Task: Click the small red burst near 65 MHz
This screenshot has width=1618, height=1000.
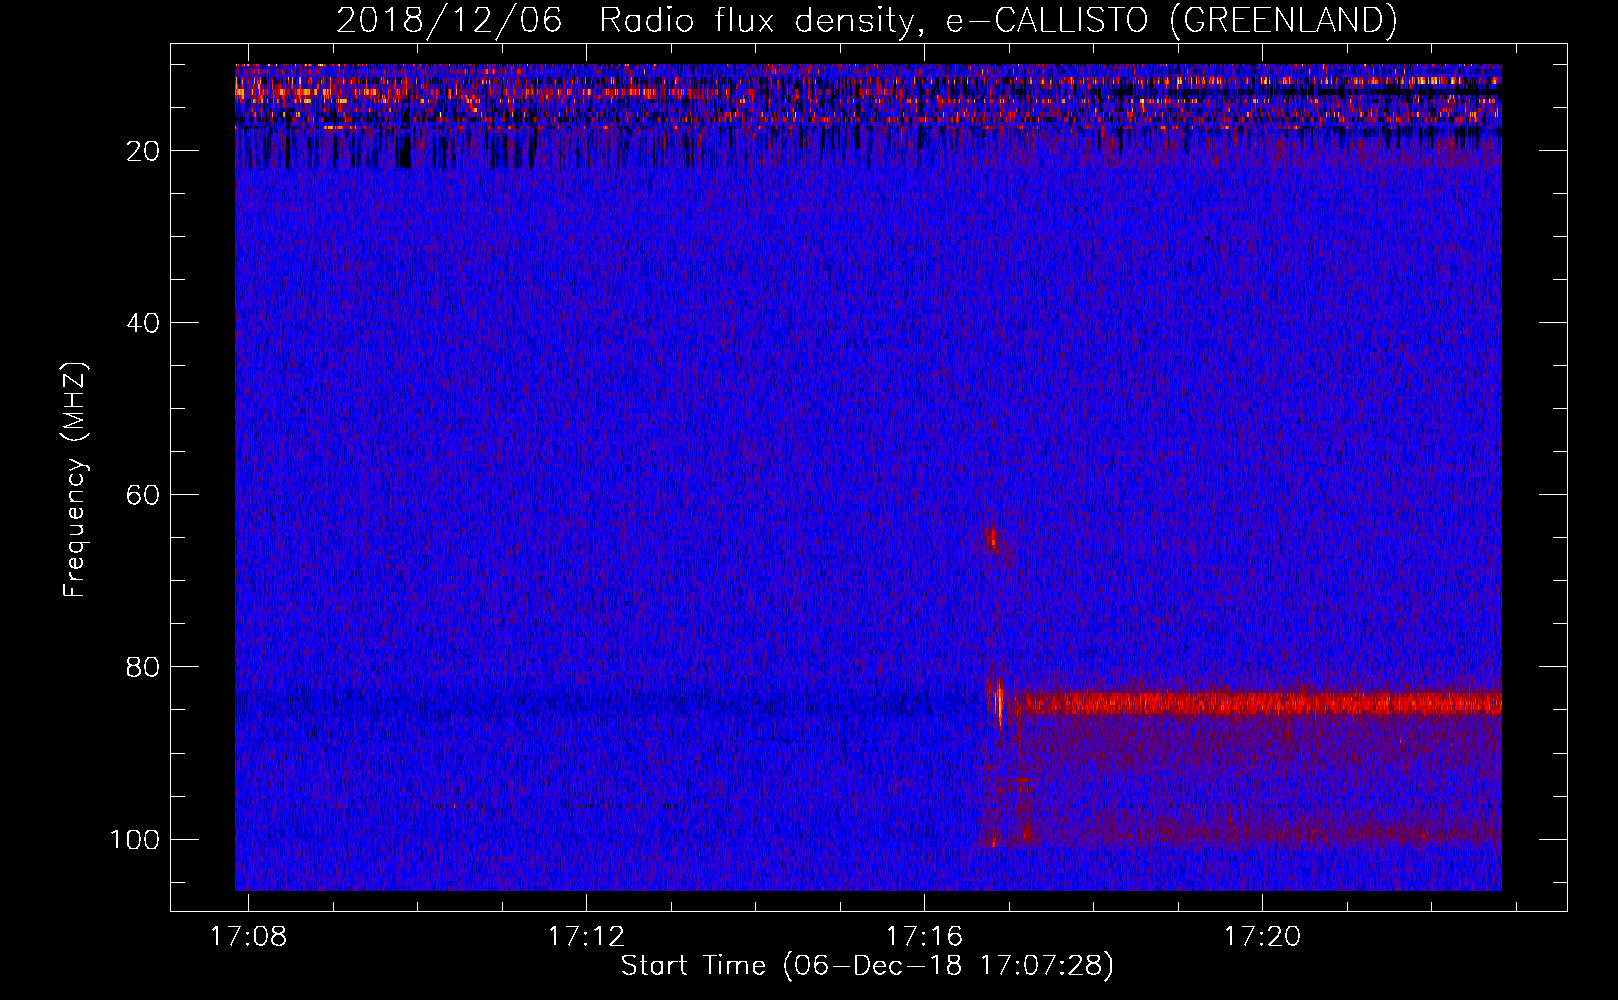Action: point(992,539)
